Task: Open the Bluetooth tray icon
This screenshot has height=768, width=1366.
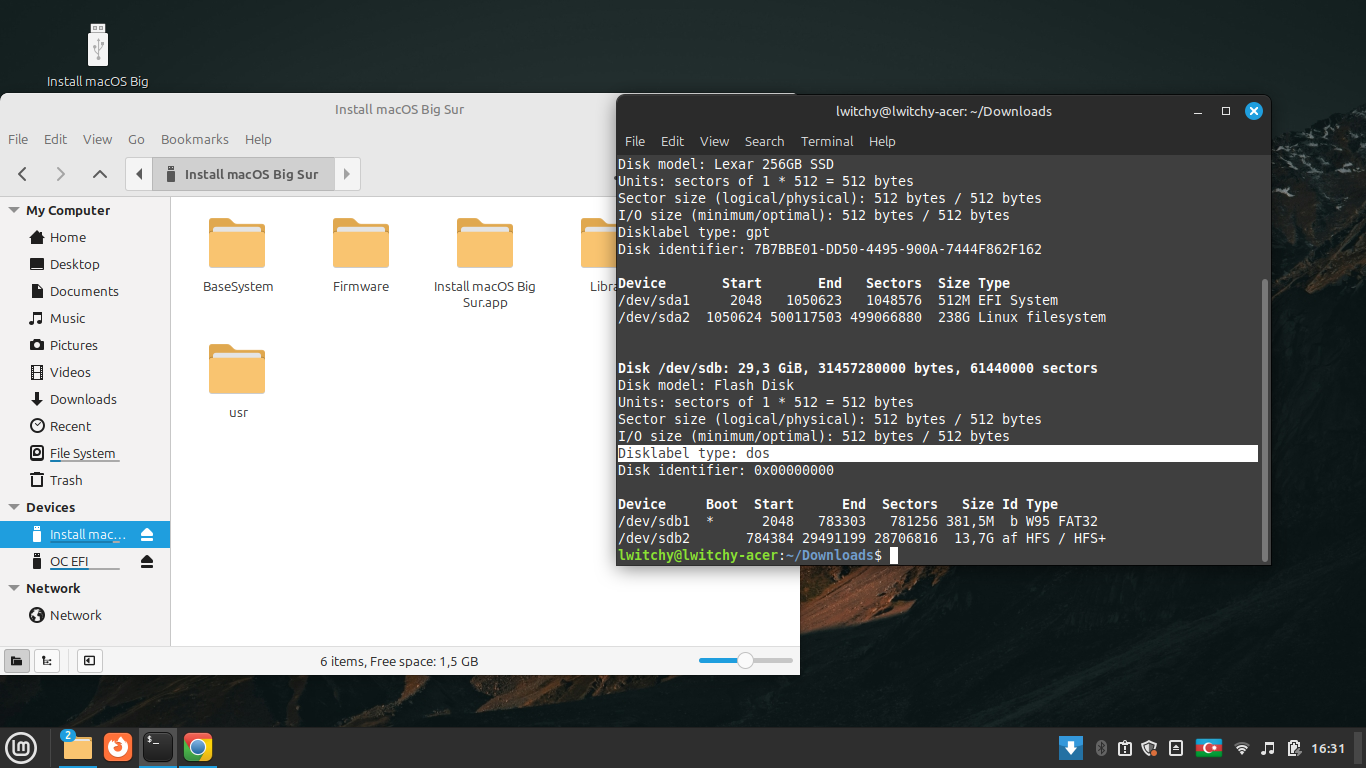Action: [1101, 748]
